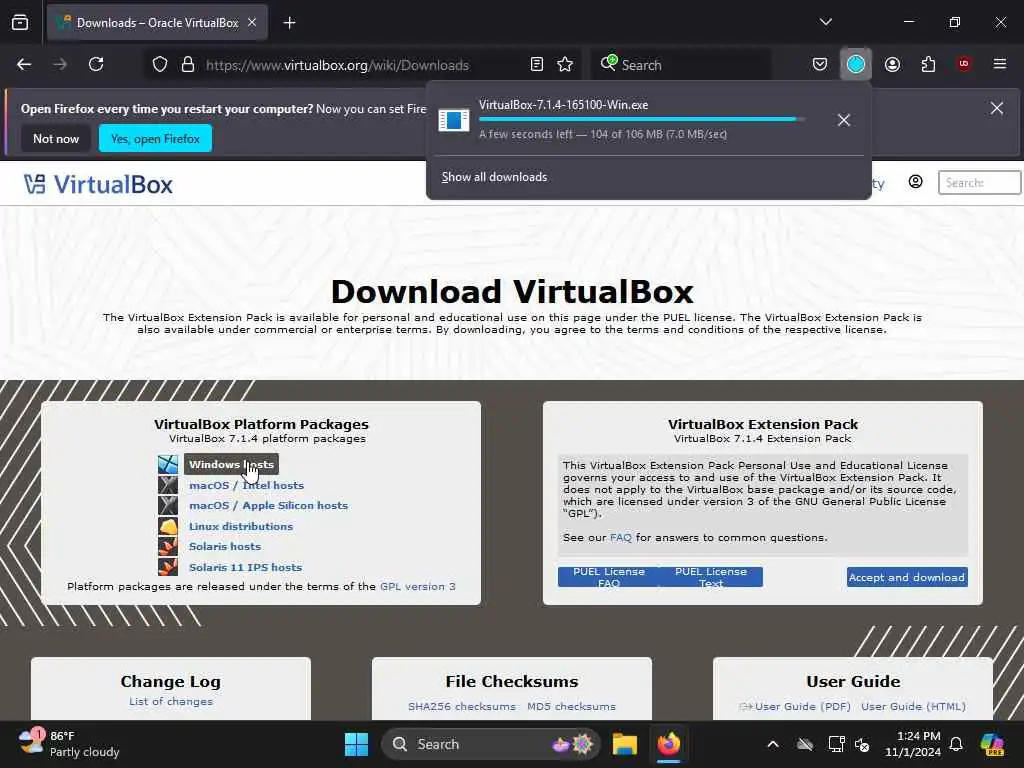This screenshot has width=1024, height=768.
Task: Open the User Guide (HTML) link
Action: tap(913, 707)
